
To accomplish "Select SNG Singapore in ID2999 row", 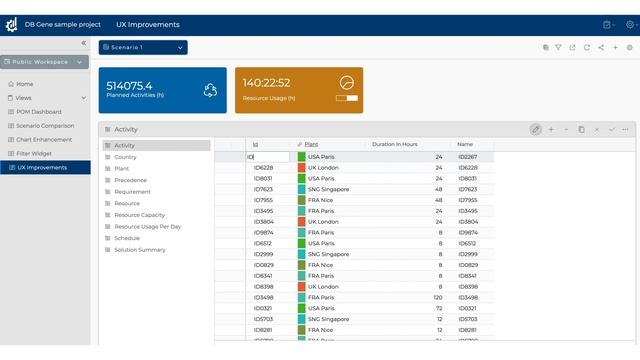I will click(x=329, y=254).
